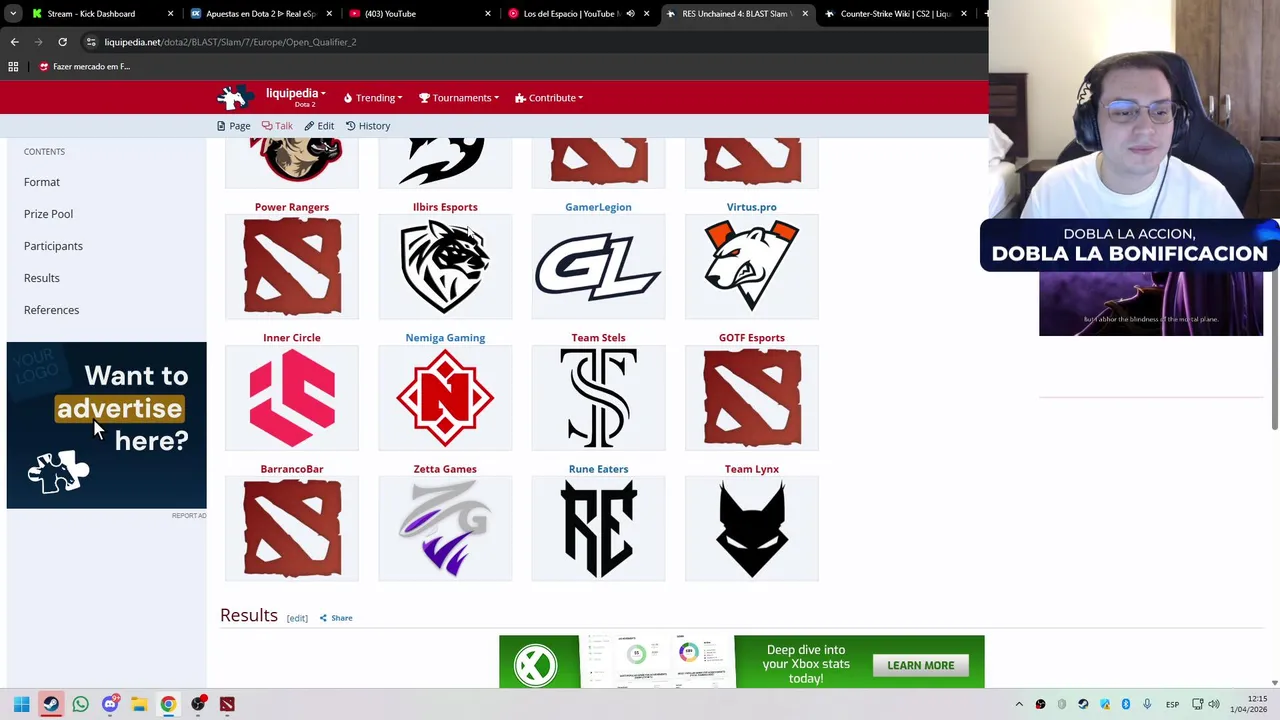This screenshot has height=720, width=1280.
Task: Click the Inner Circle pink logo
Action: [292, 398]
